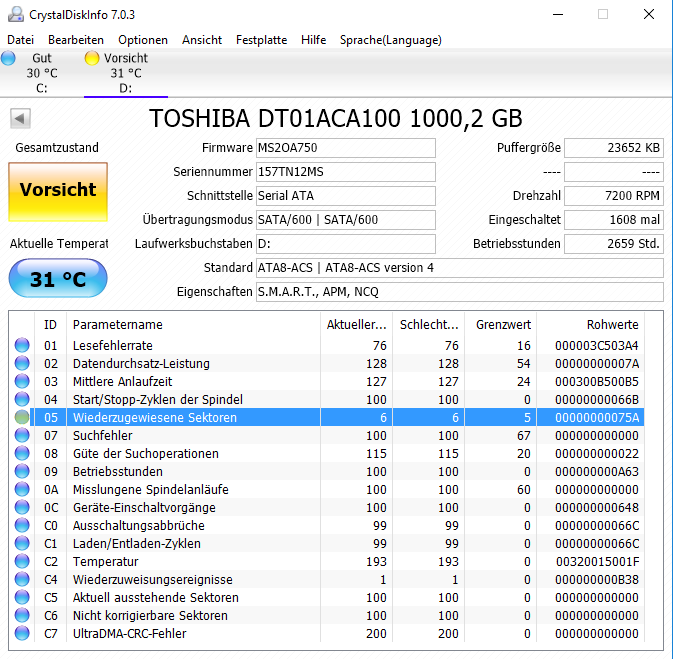
Task: Maximize the CrystalDiskInfo window
Action: (603, 14)
